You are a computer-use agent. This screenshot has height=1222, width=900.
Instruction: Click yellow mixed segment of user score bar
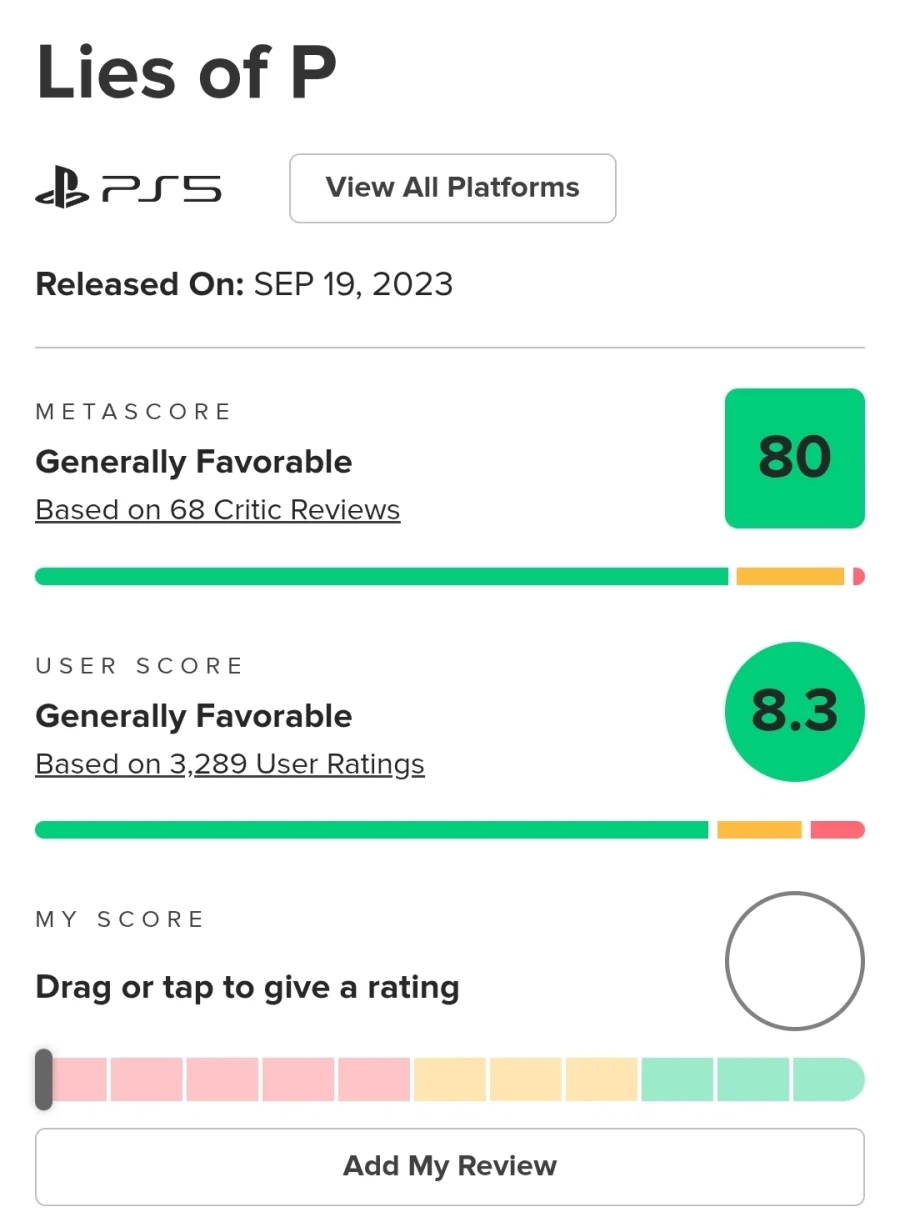coord(759,830)
